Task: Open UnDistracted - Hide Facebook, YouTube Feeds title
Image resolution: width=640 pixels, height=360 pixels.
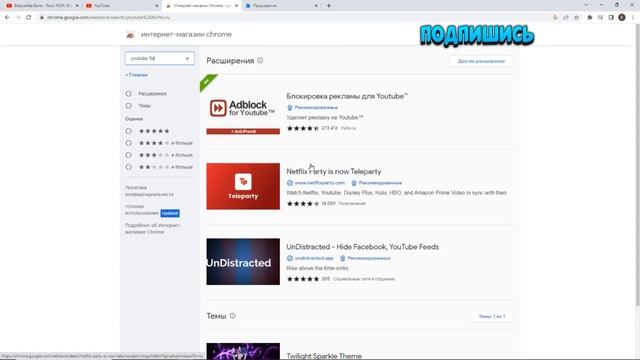Action: [362, 247]
